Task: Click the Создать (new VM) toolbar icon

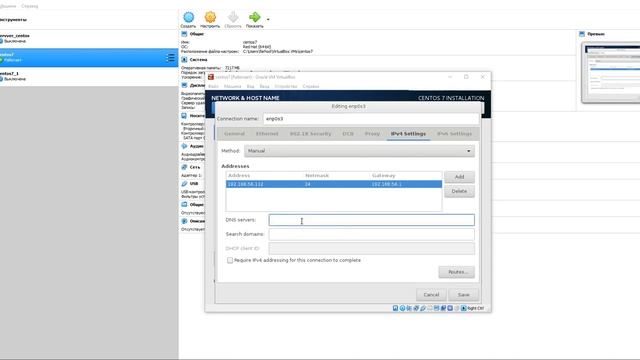Action: click(x=189, y=17)
